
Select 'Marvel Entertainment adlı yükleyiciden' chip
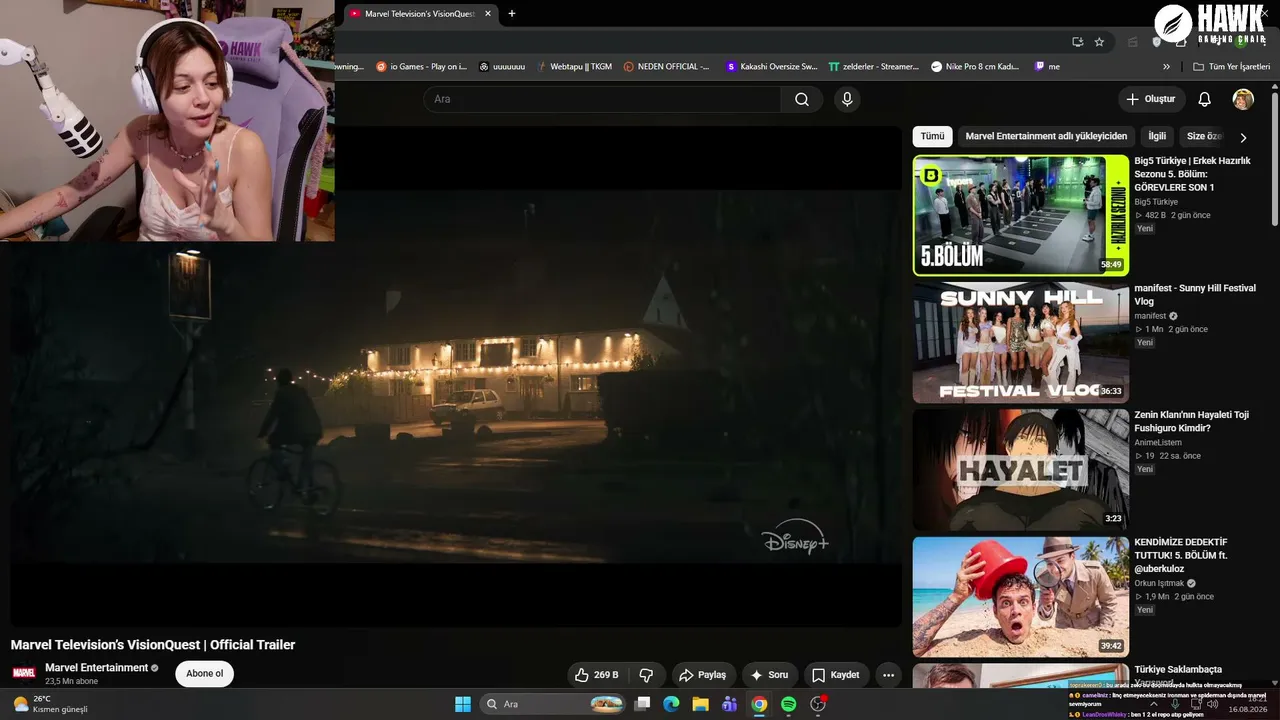point(1046,136)
